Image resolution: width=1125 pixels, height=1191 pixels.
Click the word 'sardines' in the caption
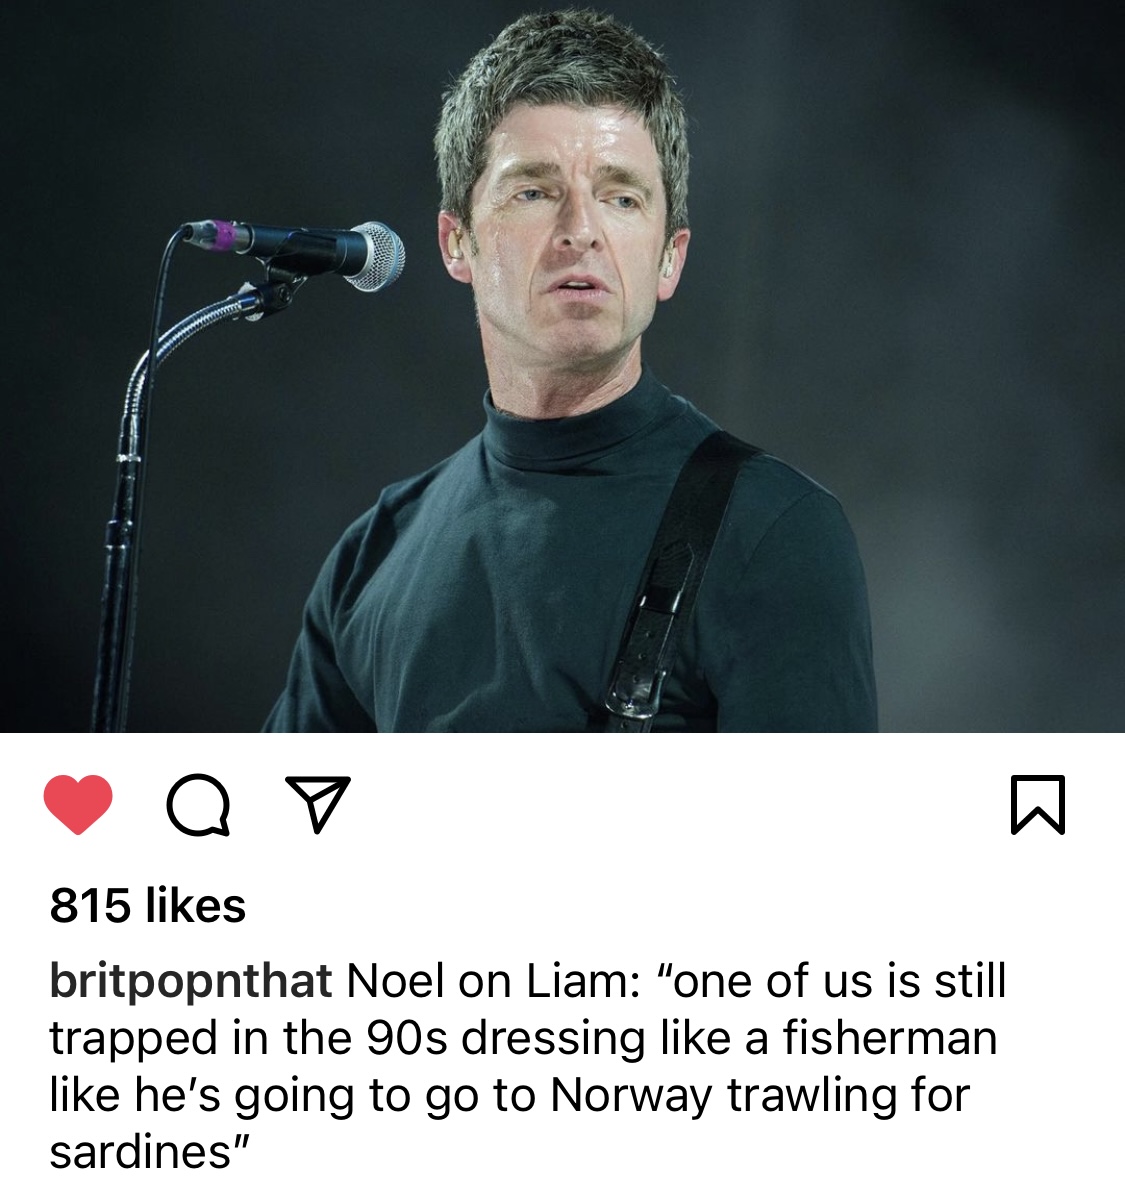point(140,1152)
